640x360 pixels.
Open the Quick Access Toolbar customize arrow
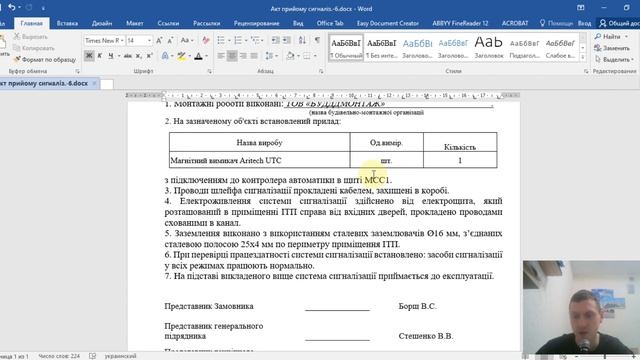pyautogui.click(x=43, y=8)
